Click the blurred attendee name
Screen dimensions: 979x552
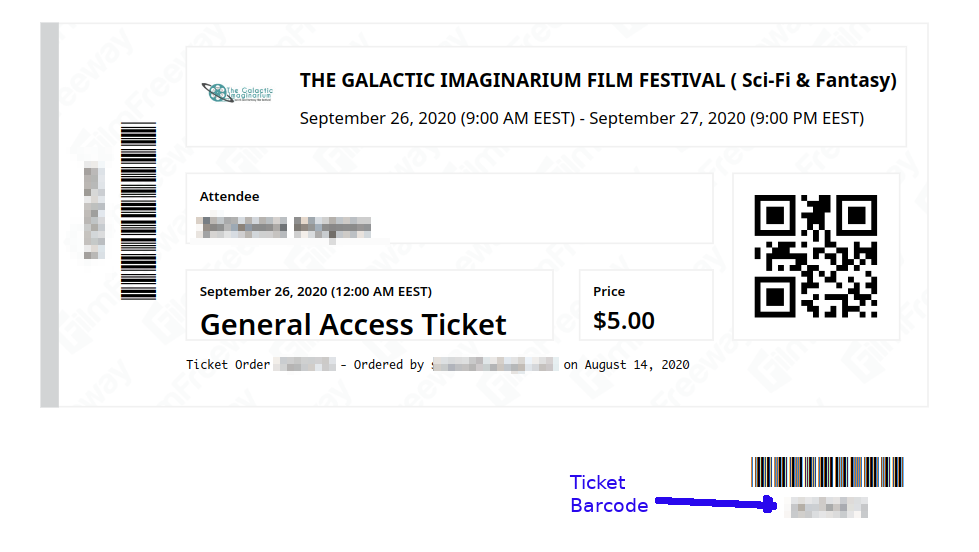[x=286, y=227]
